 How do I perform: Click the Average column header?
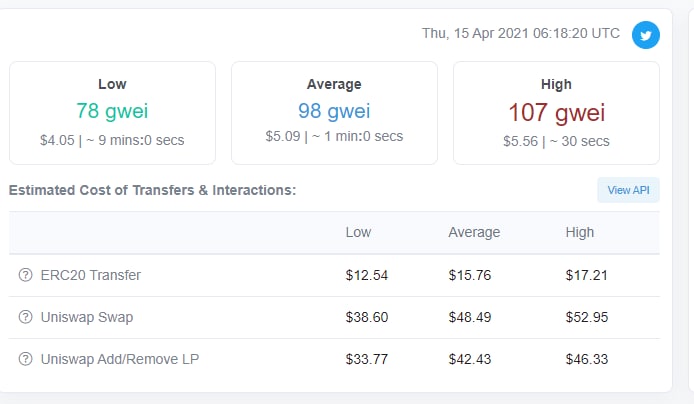point(474,232)
